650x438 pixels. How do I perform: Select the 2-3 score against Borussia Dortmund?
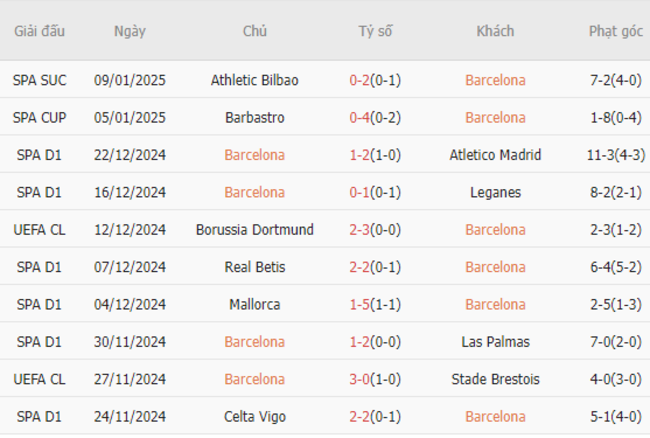point(359,230)
